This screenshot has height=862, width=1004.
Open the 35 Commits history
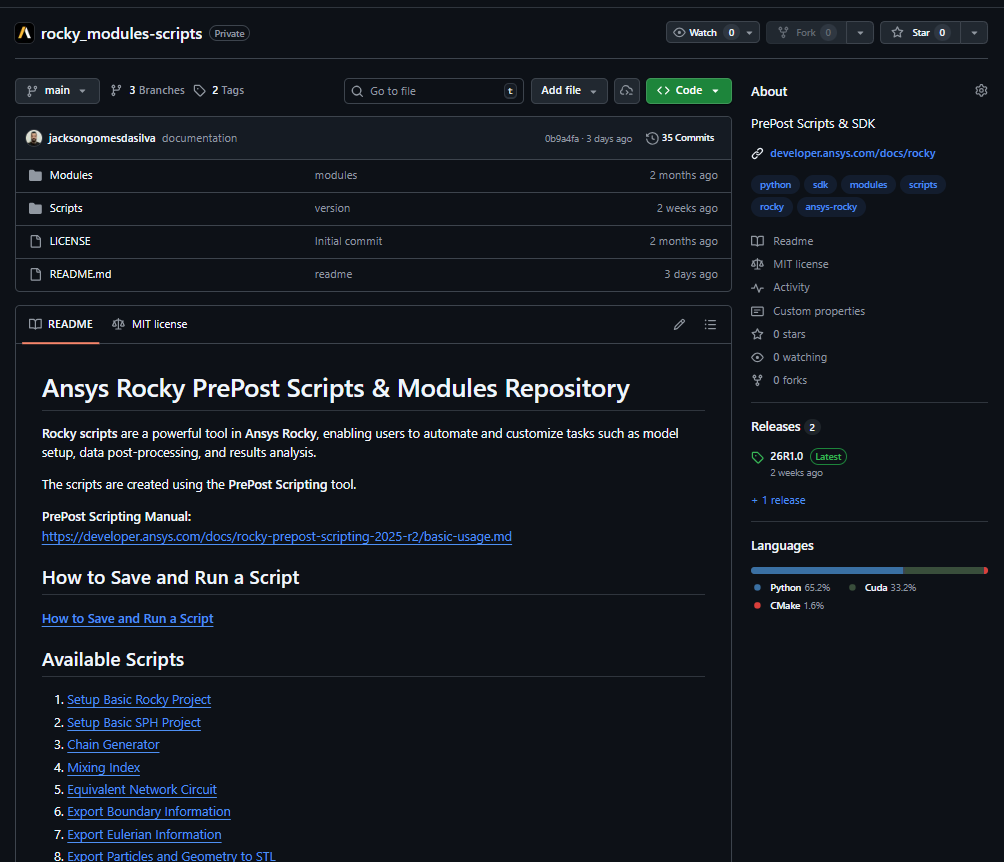pyautogui.click(x=680, y=138)
